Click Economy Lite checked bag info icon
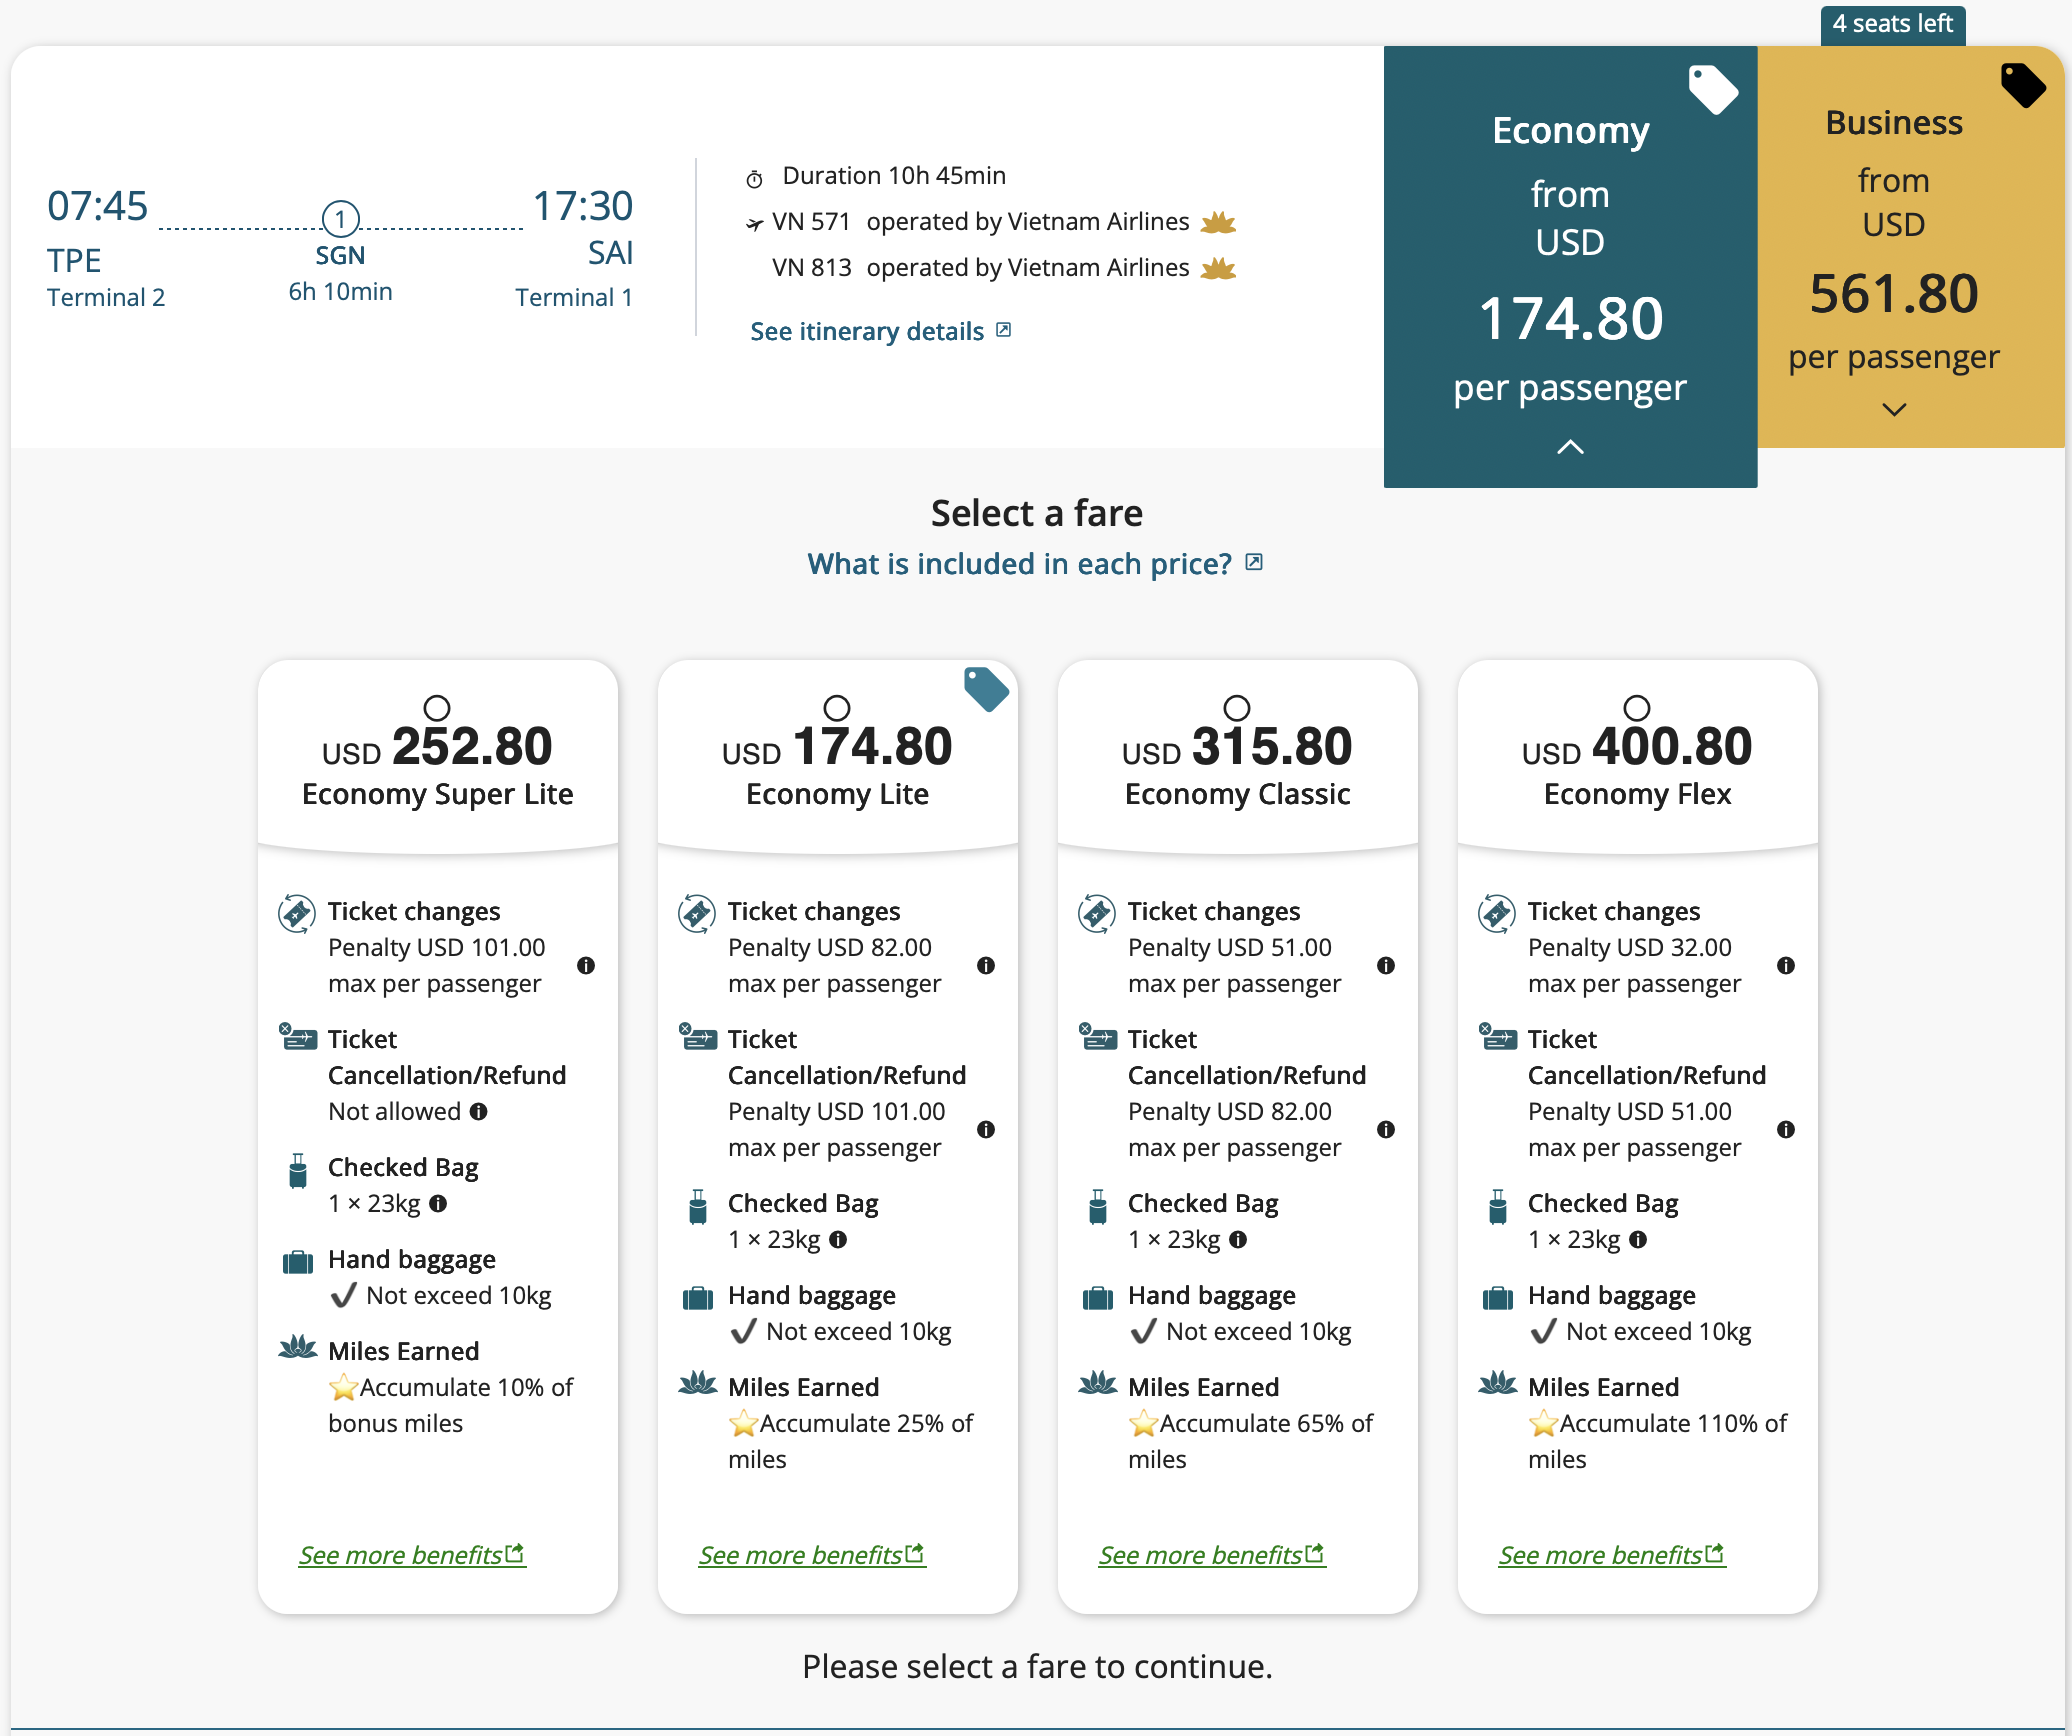Screen dimensions: 2072x1736 pos(838,1239)
